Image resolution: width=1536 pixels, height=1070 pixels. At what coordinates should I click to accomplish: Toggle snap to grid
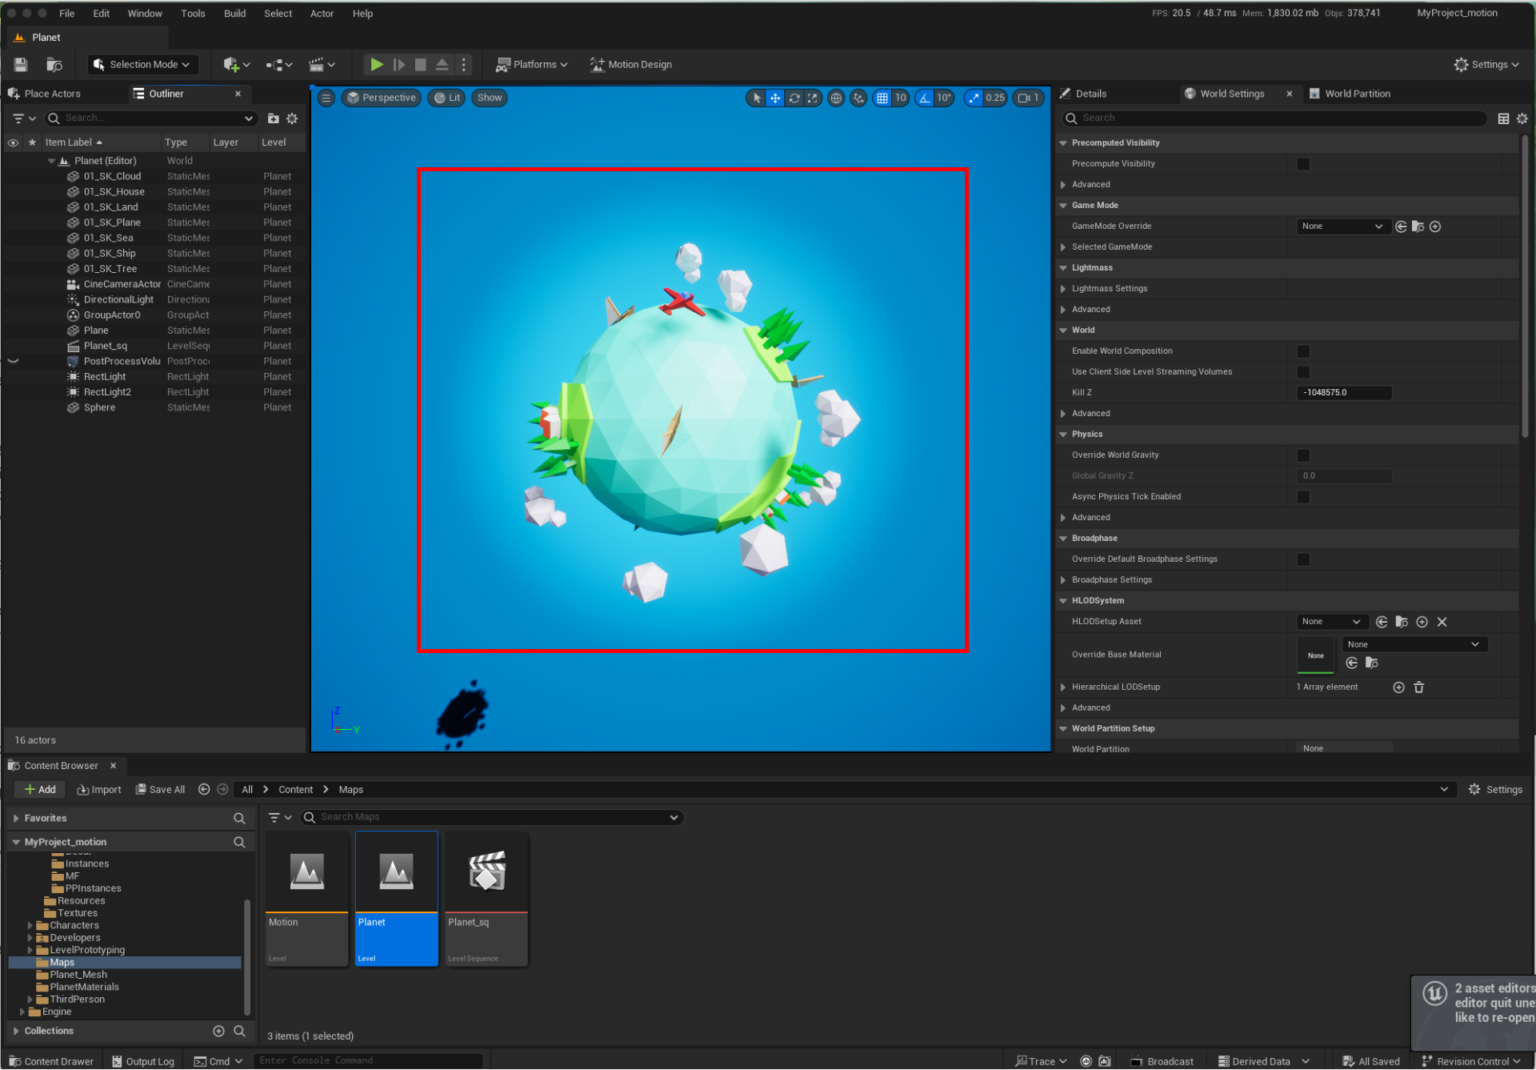[x=881, y=97]
